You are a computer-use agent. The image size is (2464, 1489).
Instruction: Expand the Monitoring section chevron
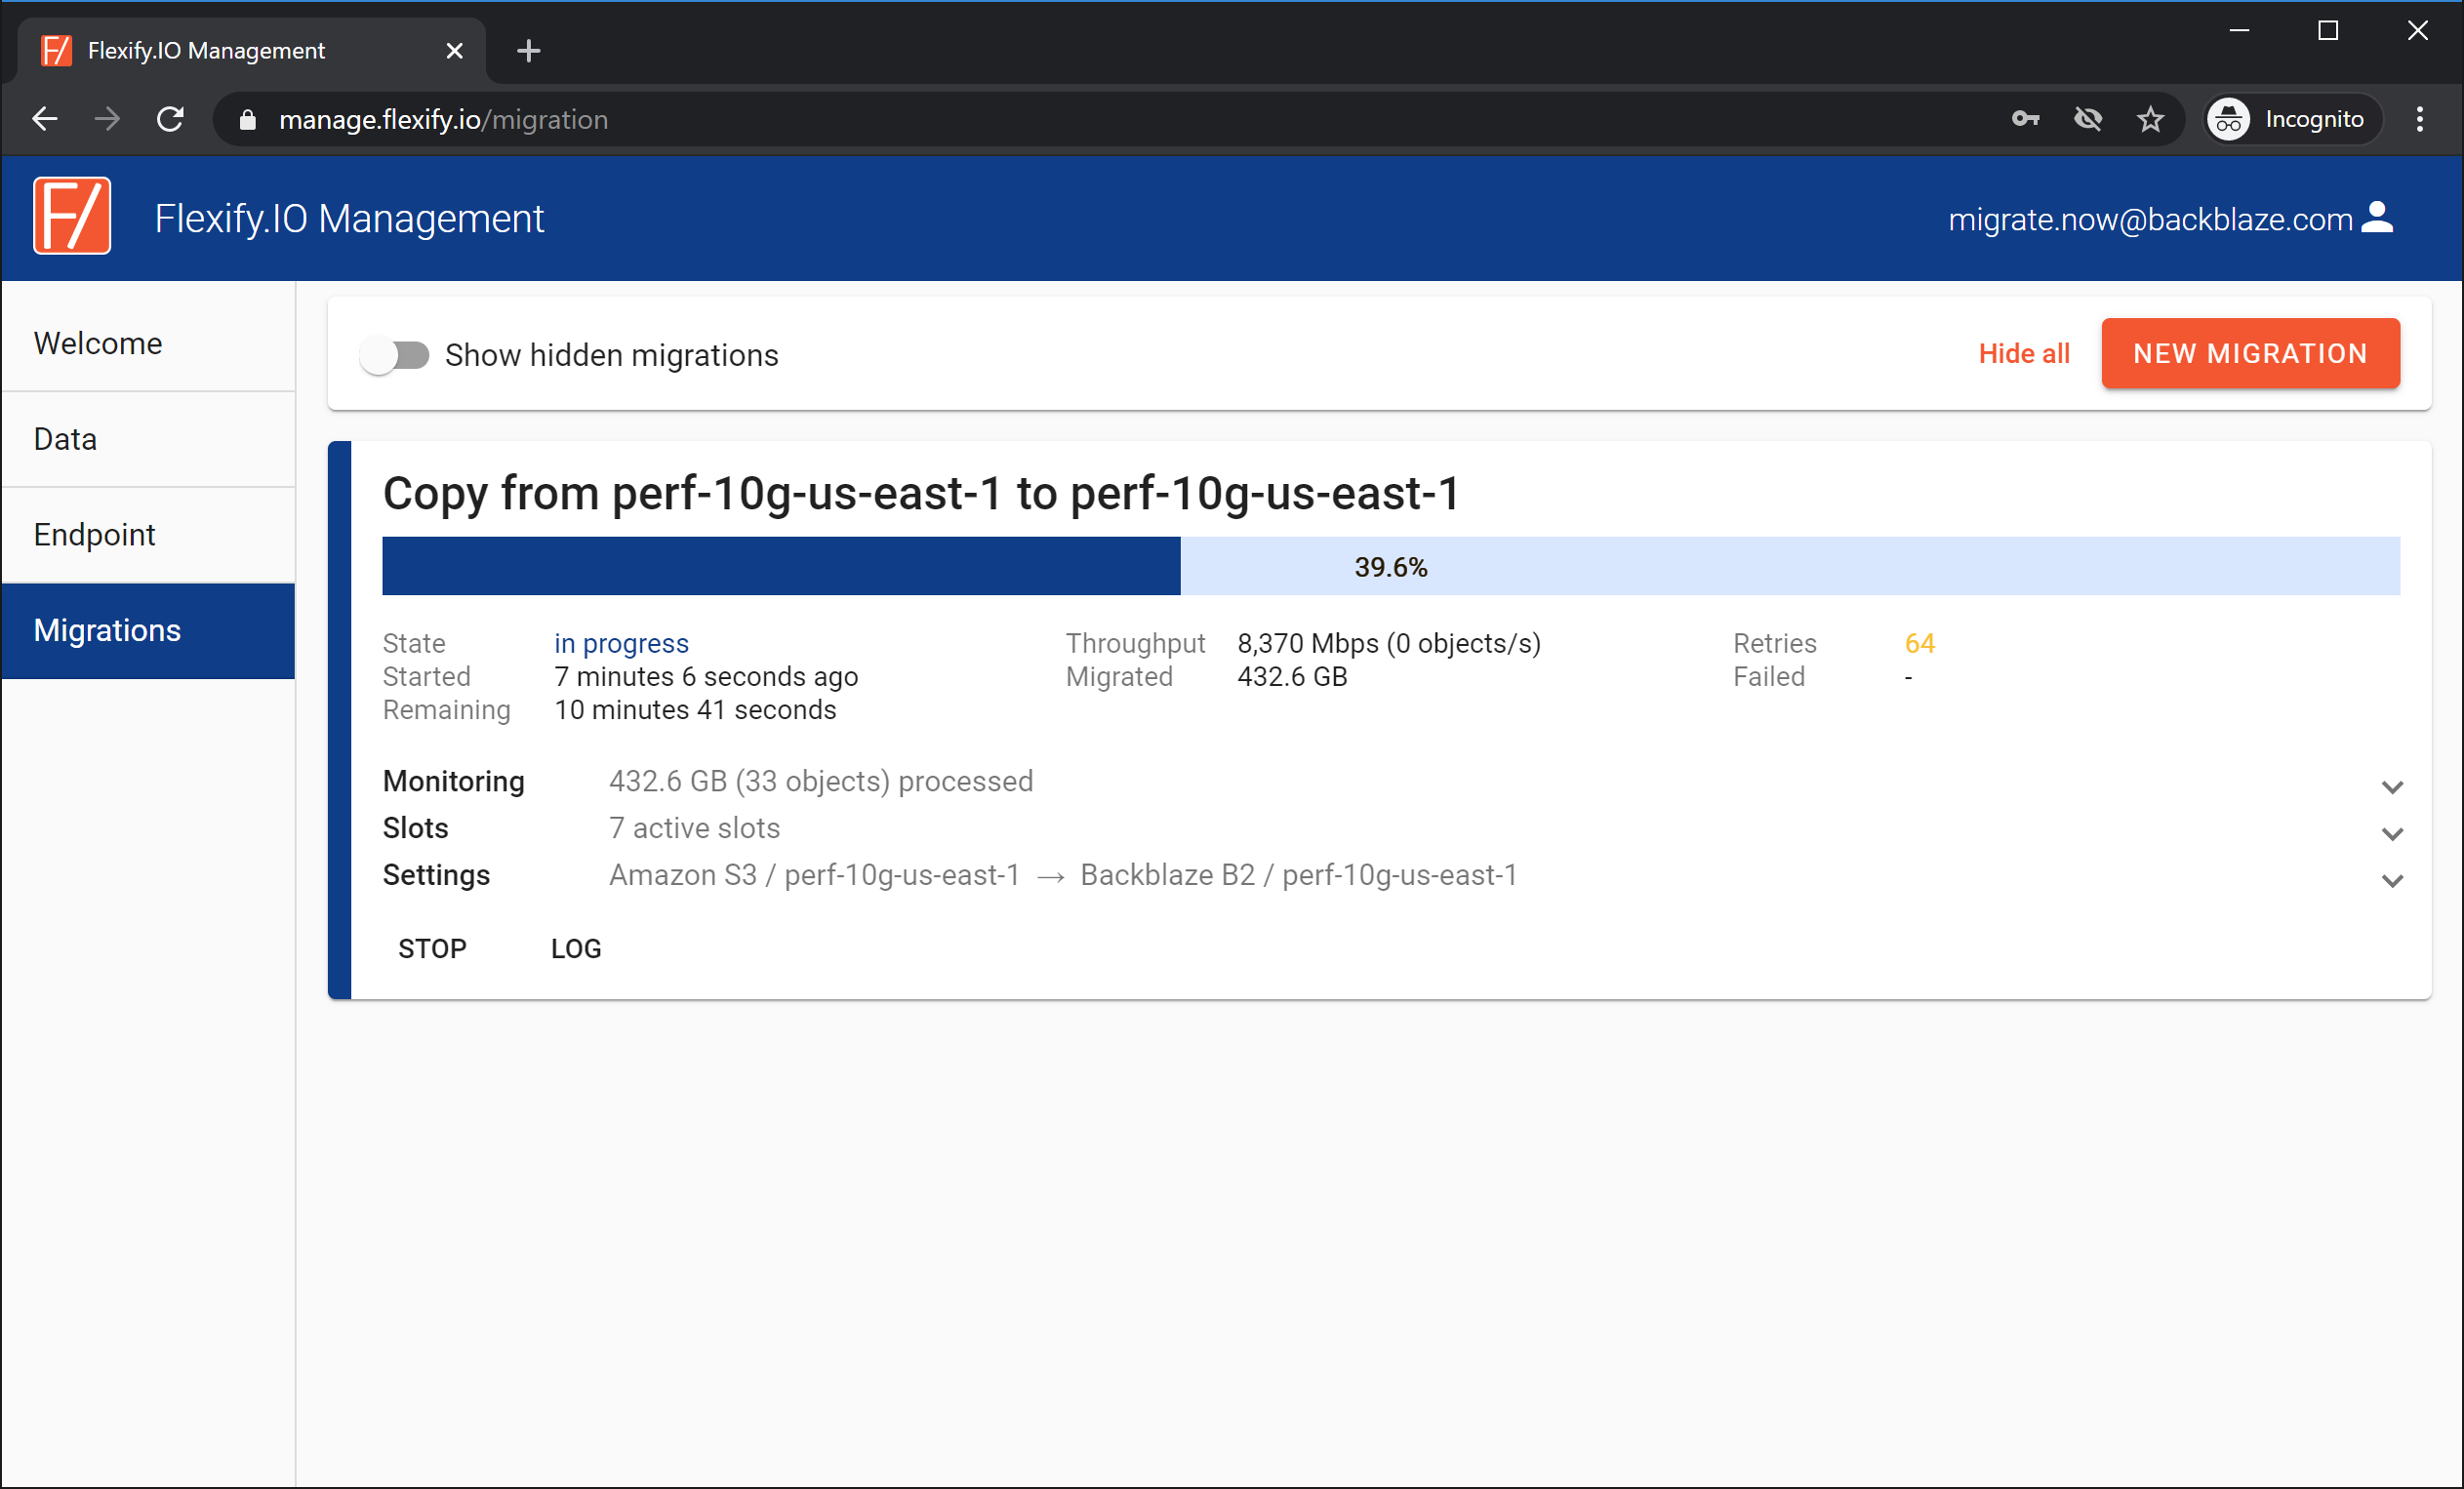(x=2392, y=786)
